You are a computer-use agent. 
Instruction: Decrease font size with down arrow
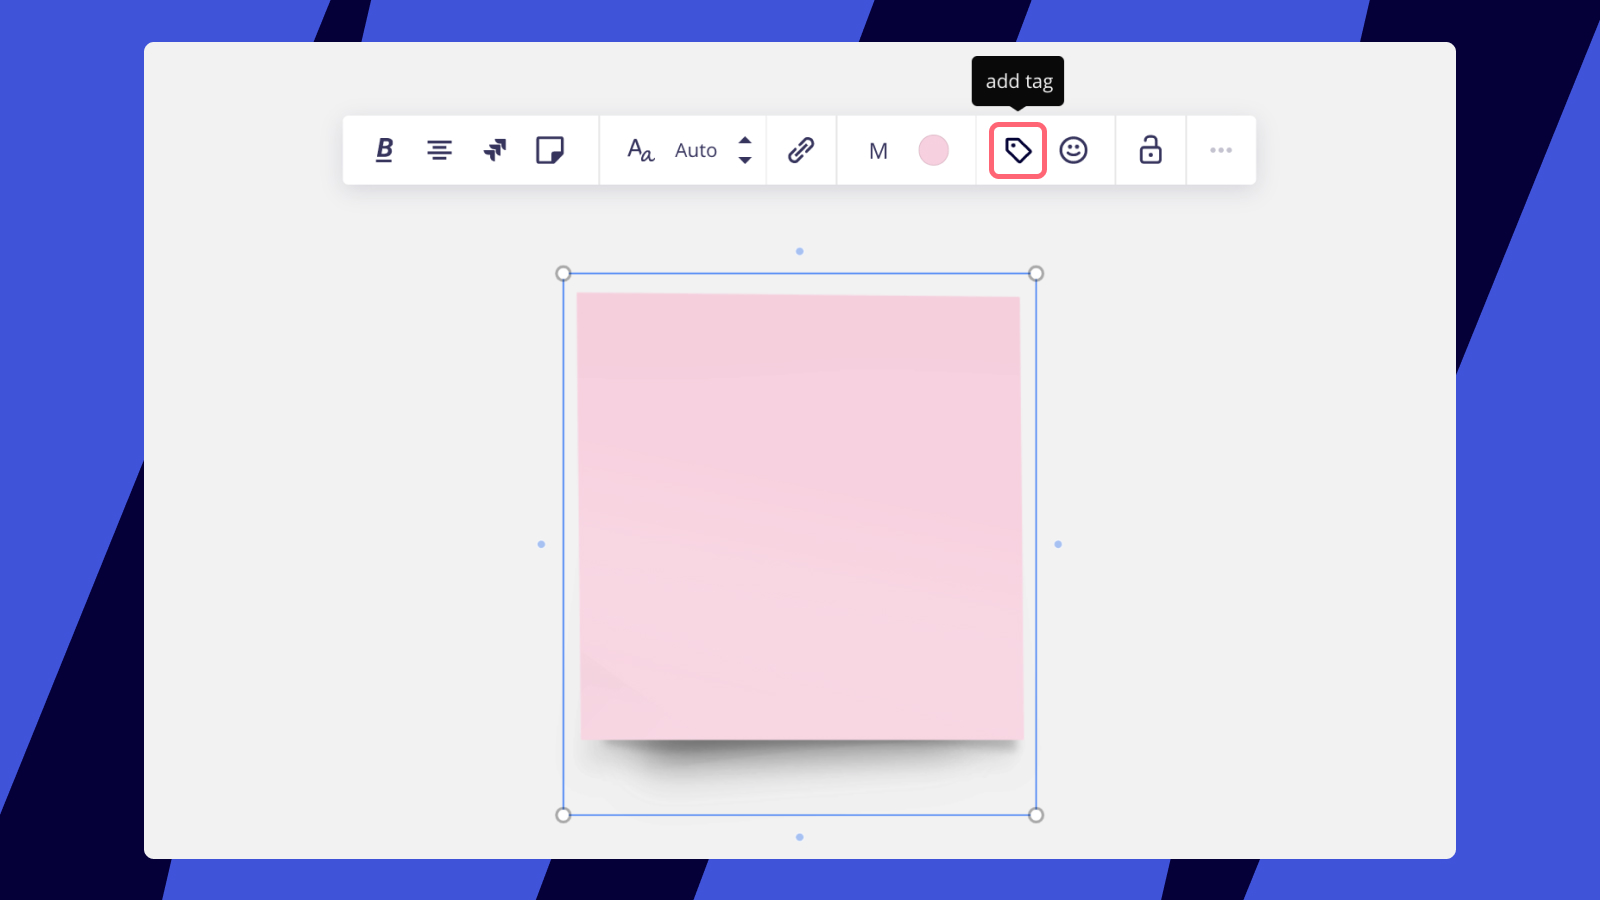[x=745, y=160]
